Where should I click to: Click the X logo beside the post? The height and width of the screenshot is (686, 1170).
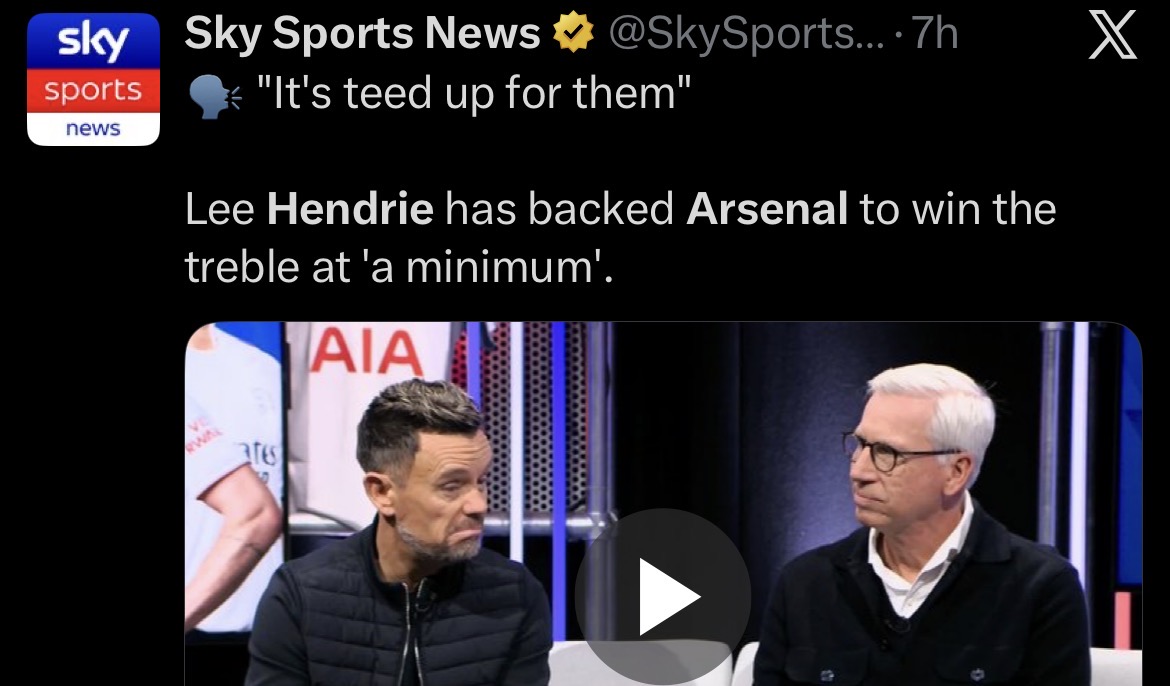(1113, 35)
